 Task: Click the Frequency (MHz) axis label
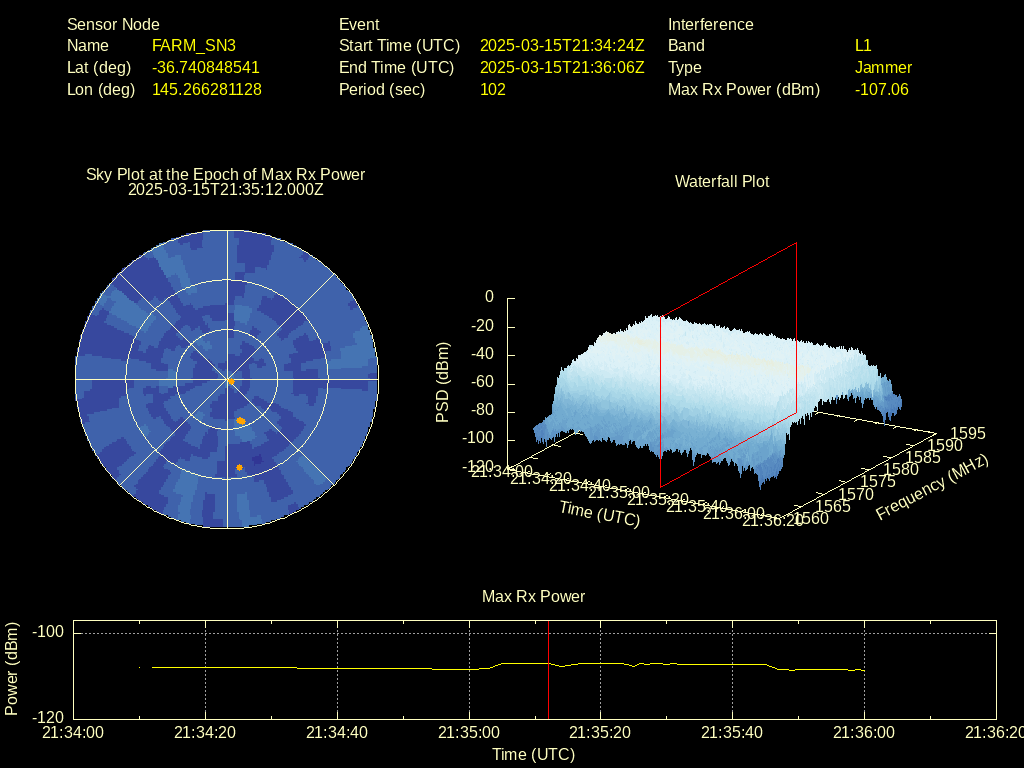coord(931,487)
